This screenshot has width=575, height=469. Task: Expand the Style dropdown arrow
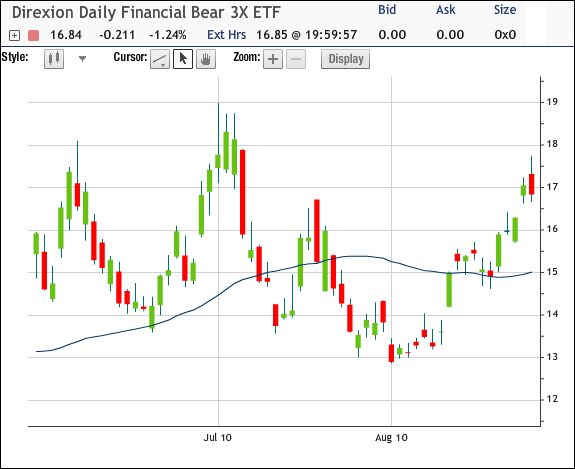coord(83,59)
